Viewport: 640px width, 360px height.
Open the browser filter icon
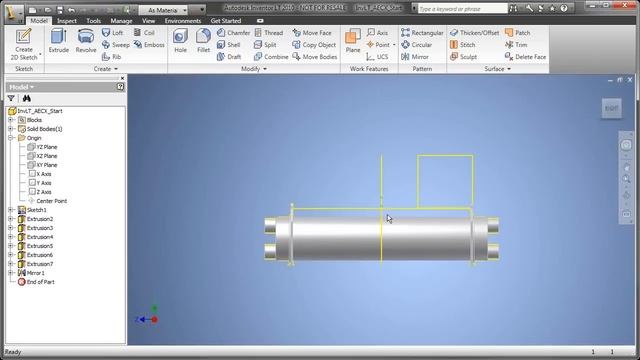(11, 98)
